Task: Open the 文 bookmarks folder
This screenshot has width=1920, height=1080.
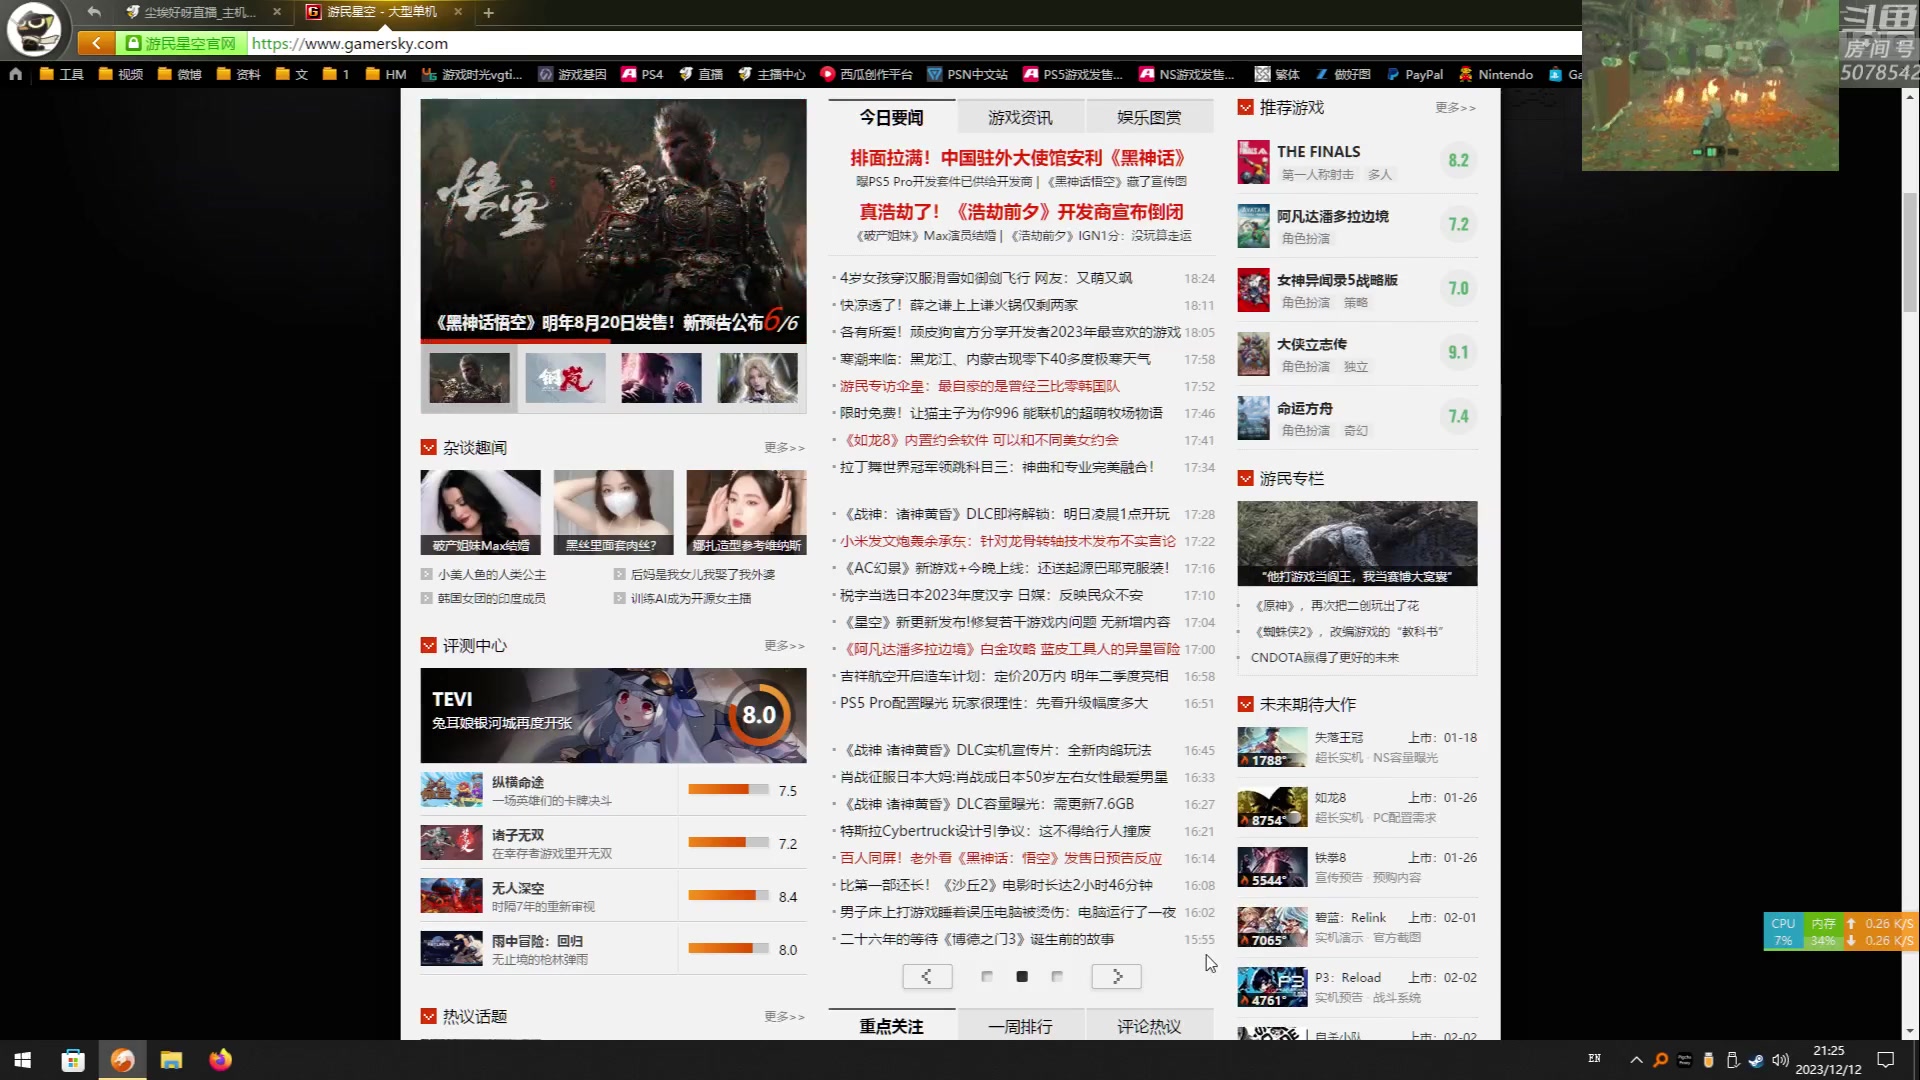Action: [291, 74]
